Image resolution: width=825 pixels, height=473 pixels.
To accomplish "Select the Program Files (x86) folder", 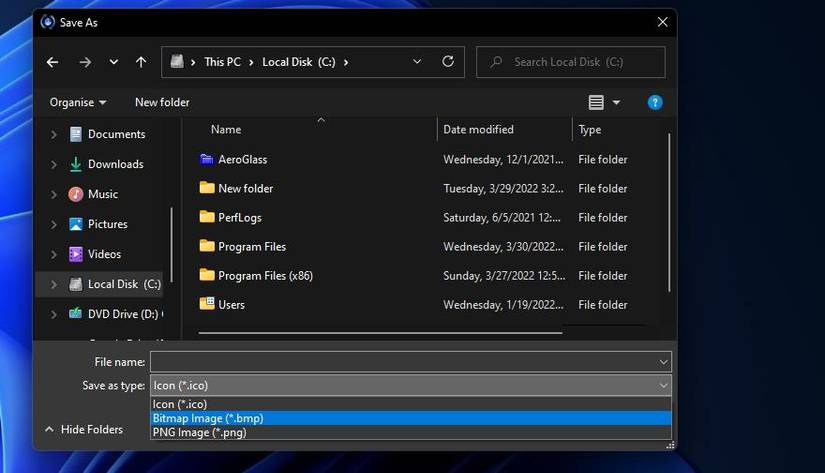I will point(265,275).
